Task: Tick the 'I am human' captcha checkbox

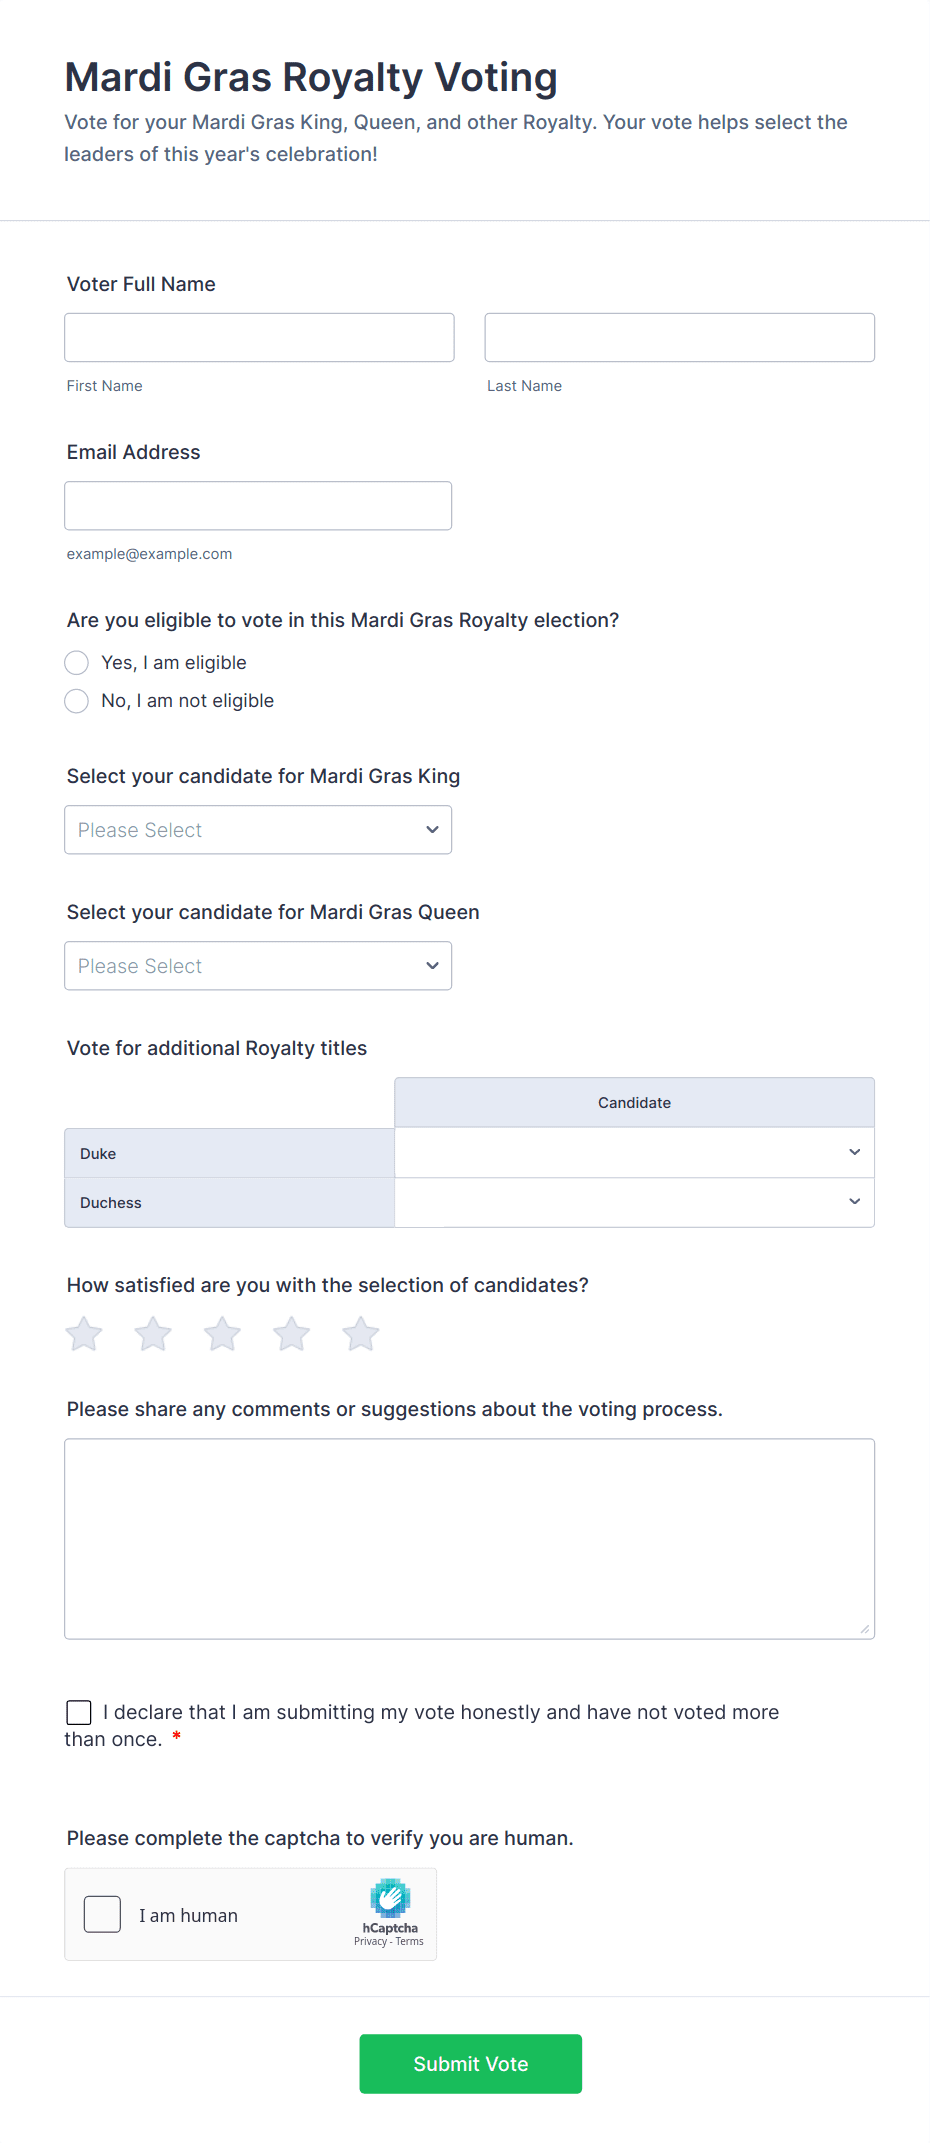Action: pyautogui.click(x=102, y=1914)
